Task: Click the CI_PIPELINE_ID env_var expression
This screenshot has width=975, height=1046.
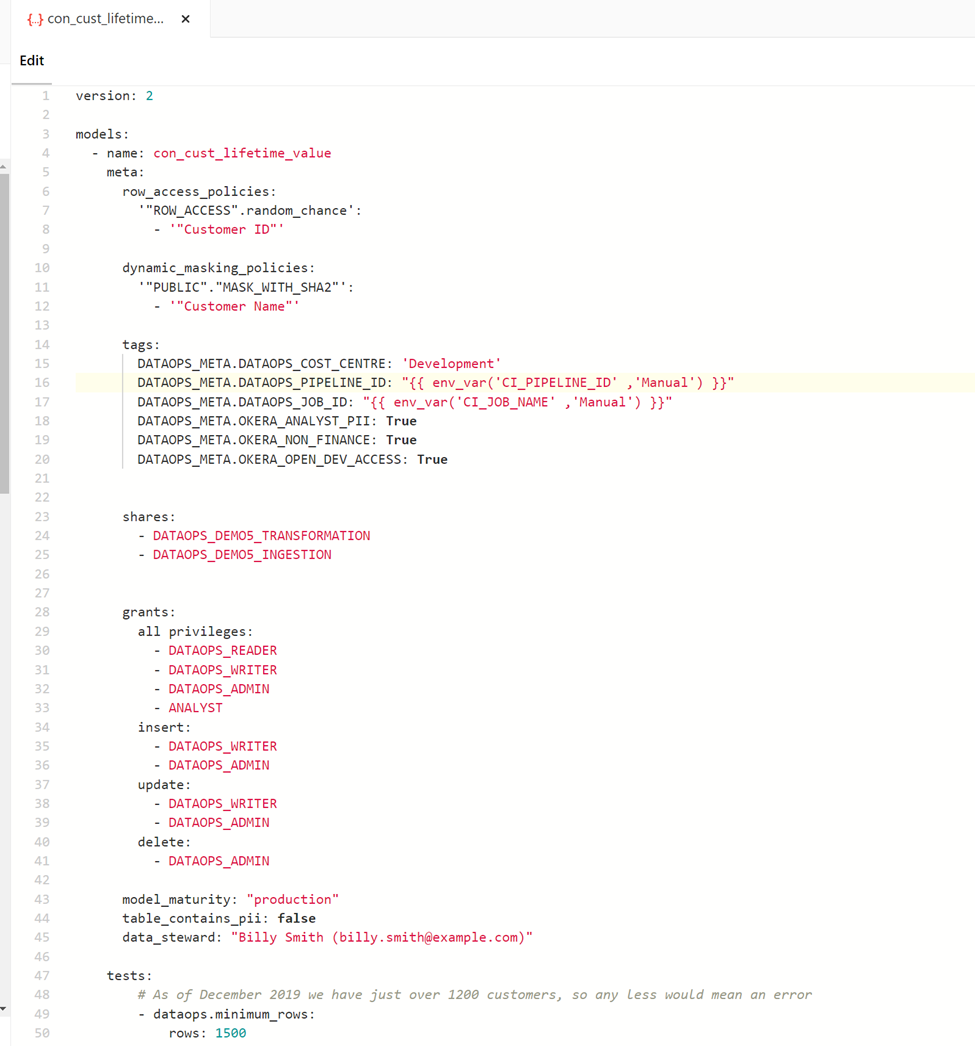Action: coord(568,383)
